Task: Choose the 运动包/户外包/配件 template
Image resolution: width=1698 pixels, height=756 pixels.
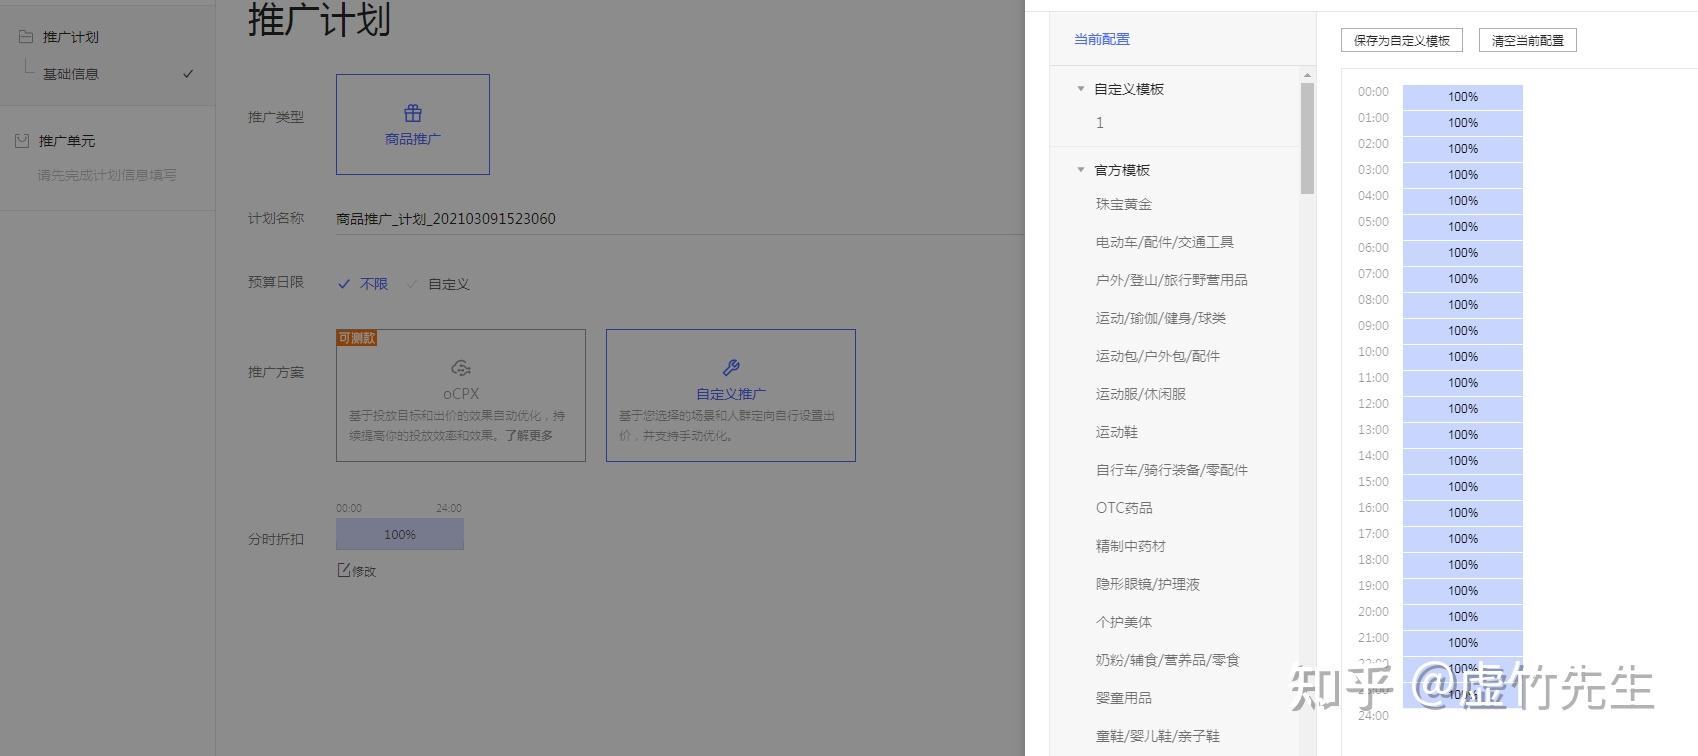Action: pyautogui.click(x=1158, y=356)
